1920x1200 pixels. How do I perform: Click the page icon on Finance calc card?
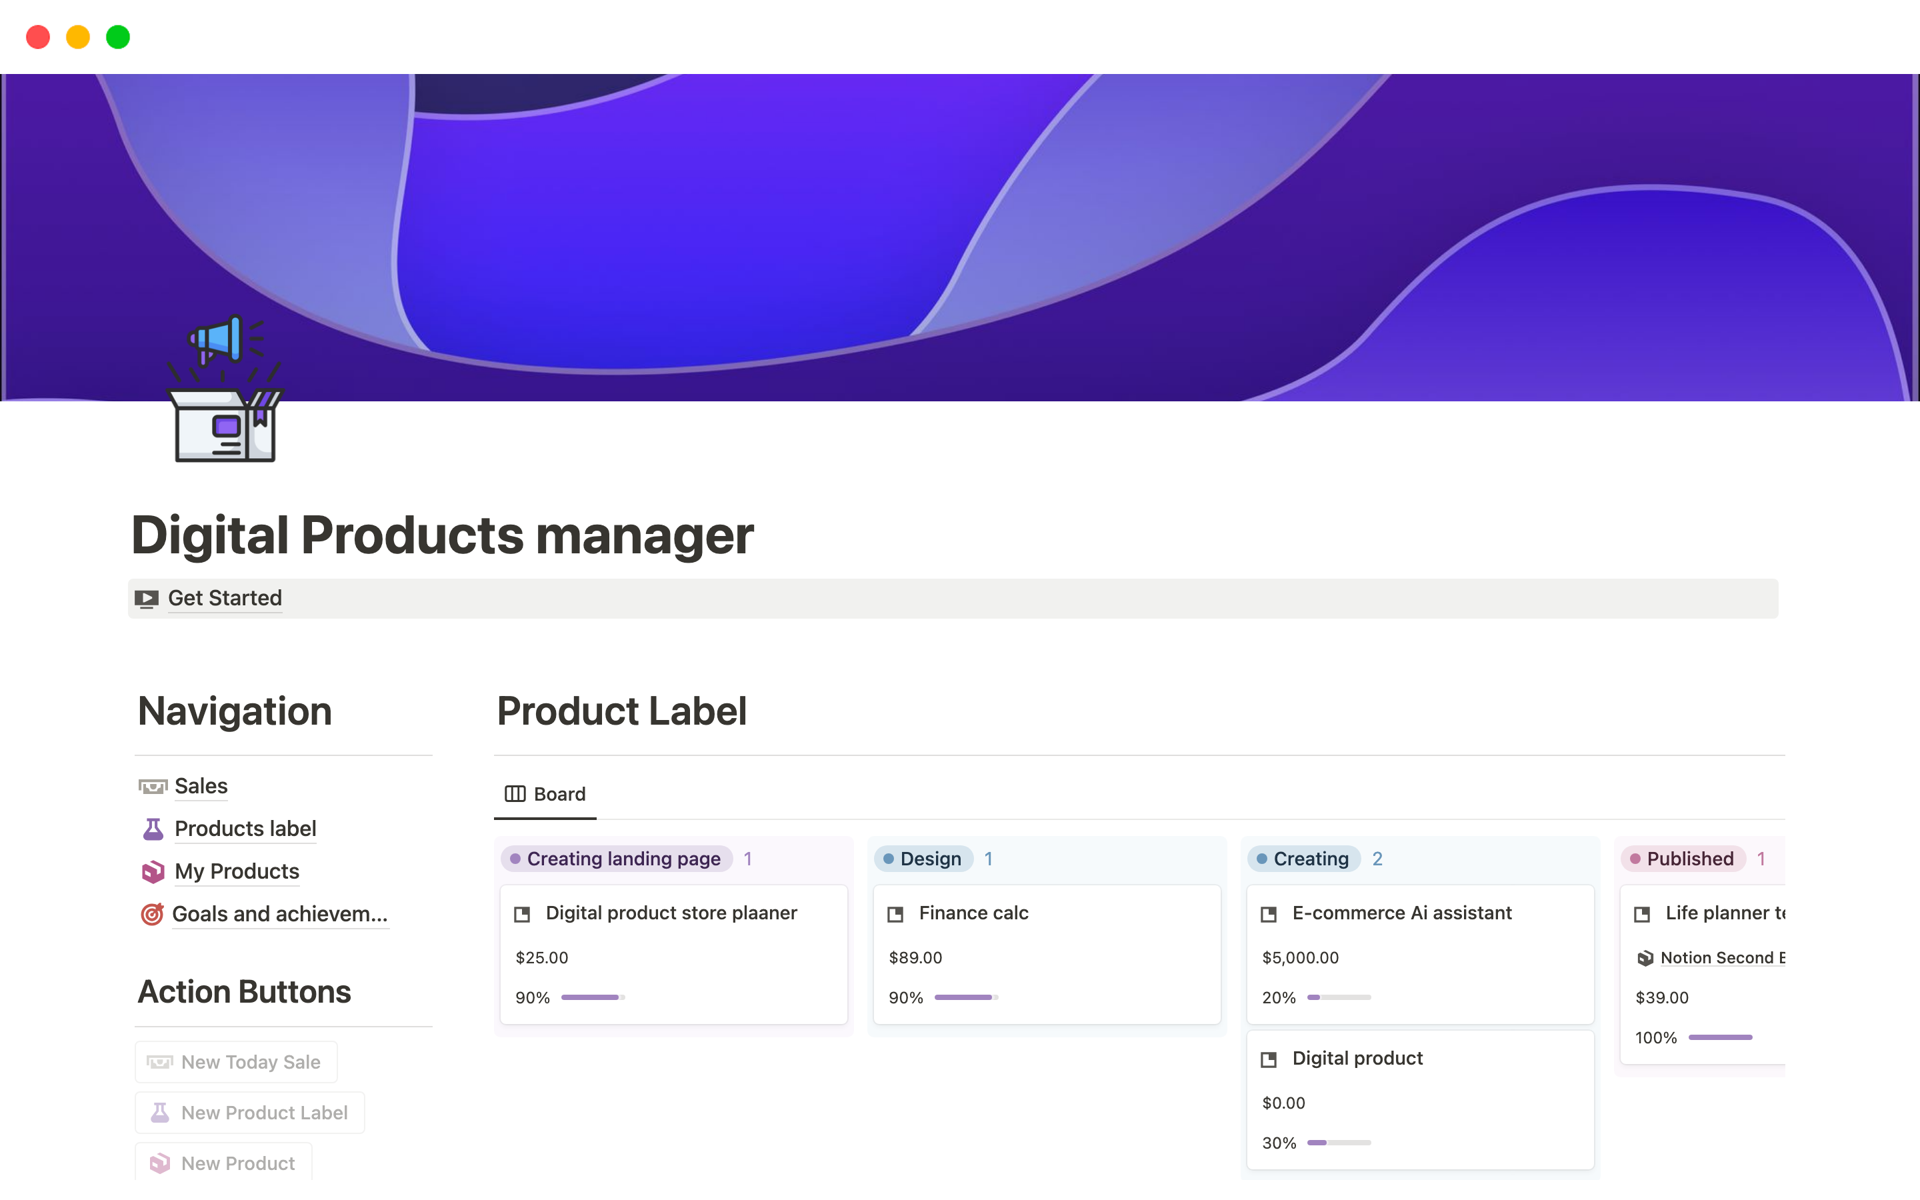pos(896,914)
